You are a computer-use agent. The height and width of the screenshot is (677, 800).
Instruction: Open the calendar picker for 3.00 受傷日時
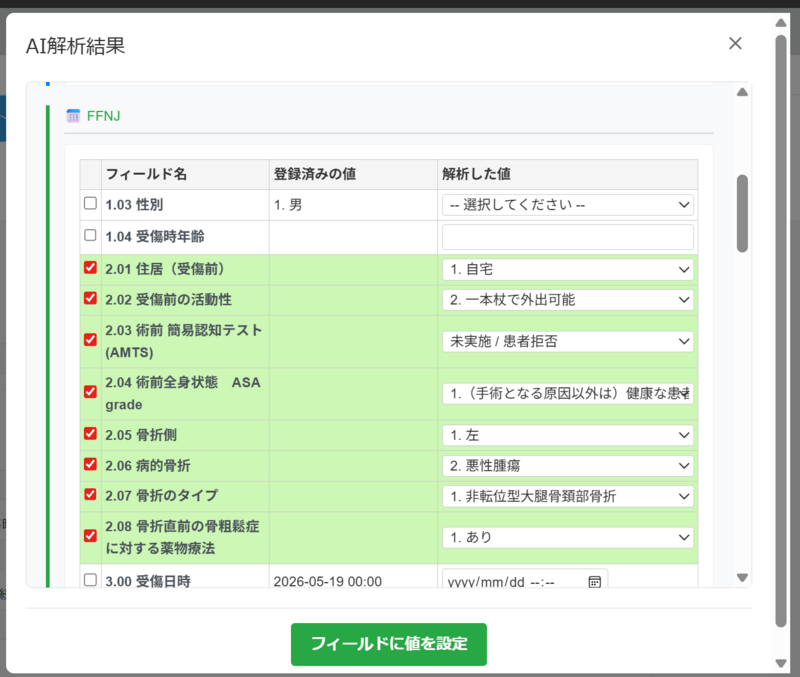pos(594,582)
